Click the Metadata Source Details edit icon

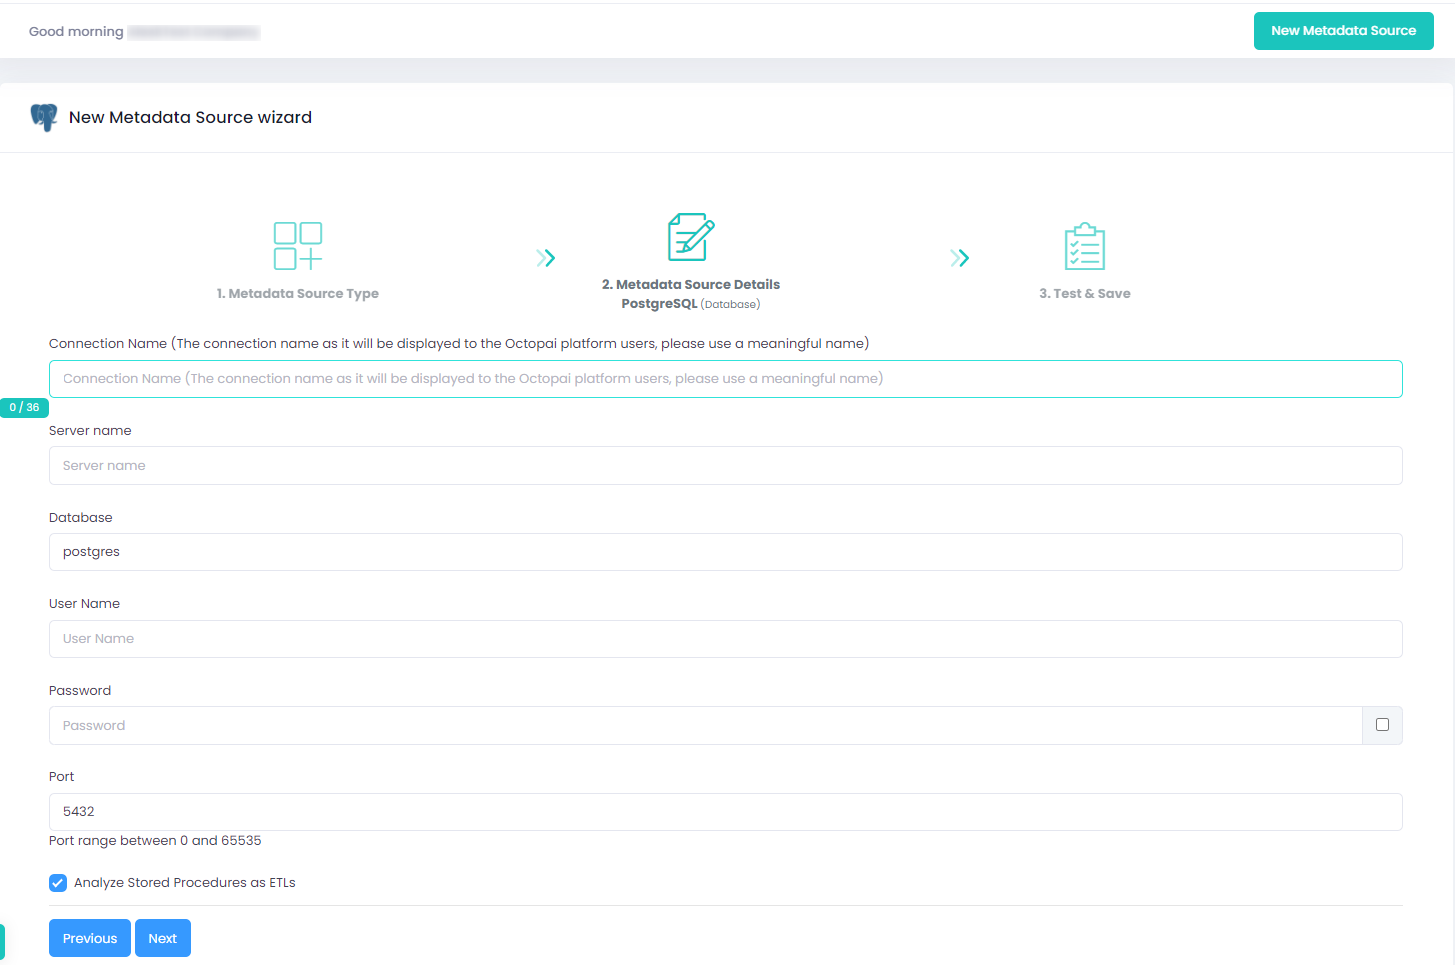[691, 237]
